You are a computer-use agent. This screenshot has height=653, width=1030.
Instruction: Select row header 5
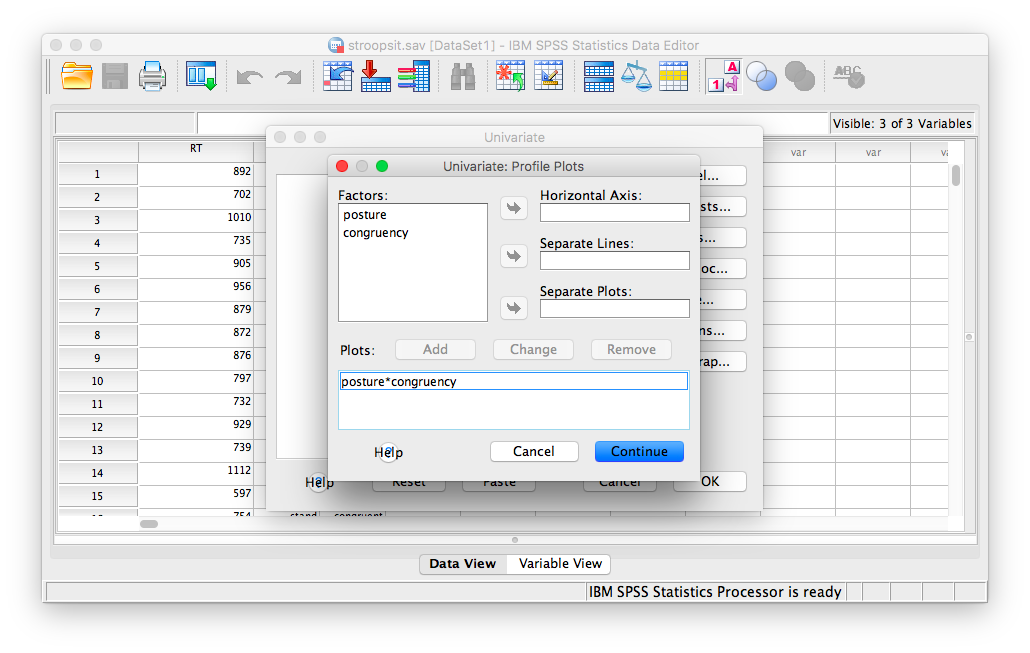pos(97,266)
